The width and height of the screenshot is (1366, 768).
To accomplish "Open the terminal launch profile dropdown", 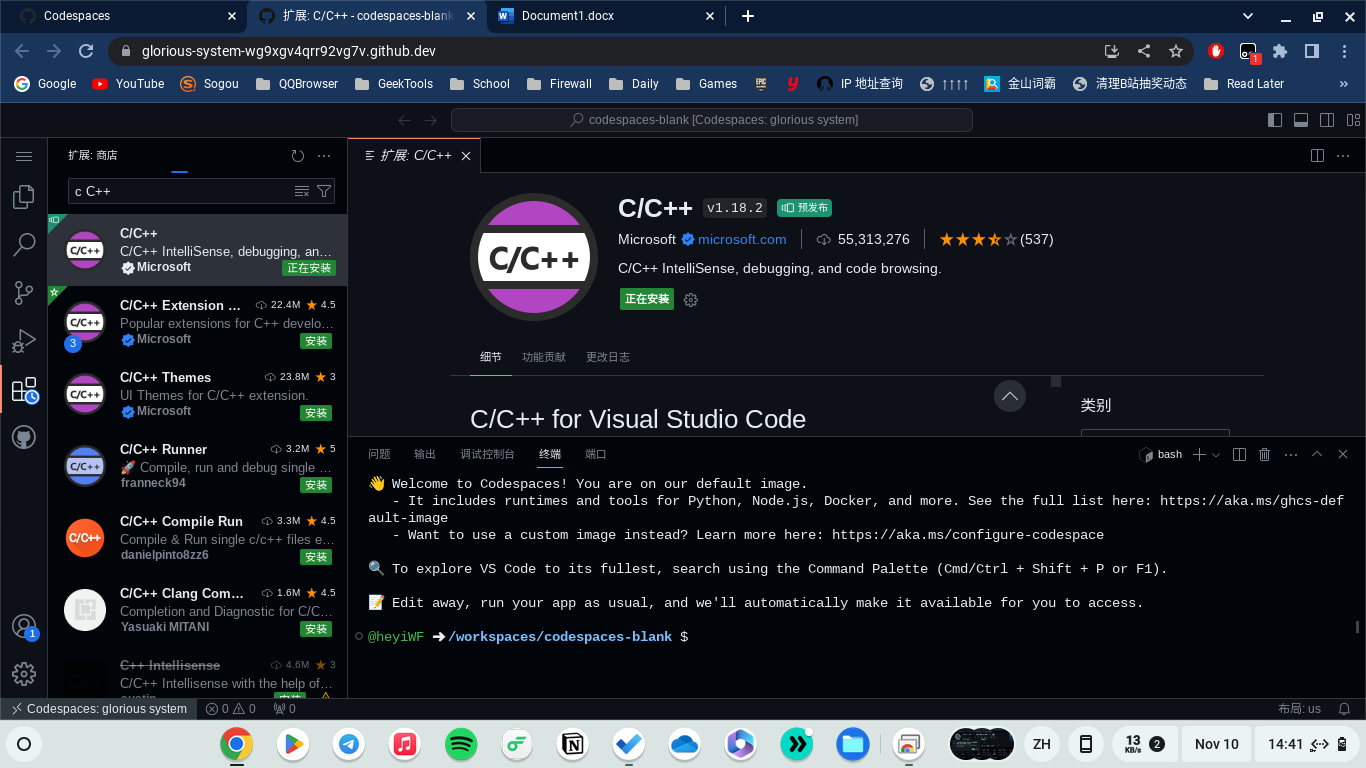I will 1216,454.
